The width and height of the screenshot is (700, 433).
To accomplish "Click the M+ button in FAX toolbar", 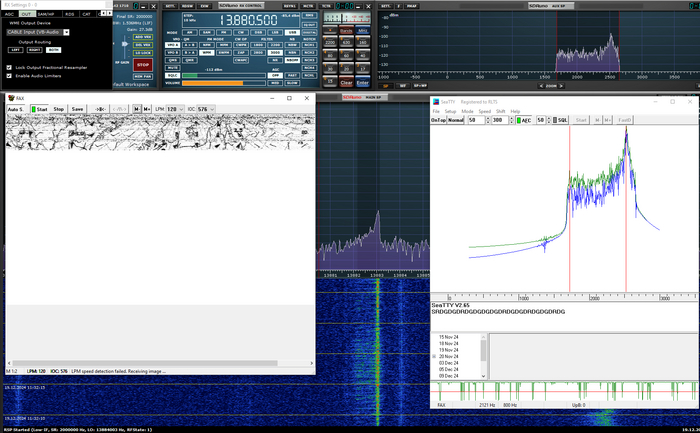I will [147, 109].
